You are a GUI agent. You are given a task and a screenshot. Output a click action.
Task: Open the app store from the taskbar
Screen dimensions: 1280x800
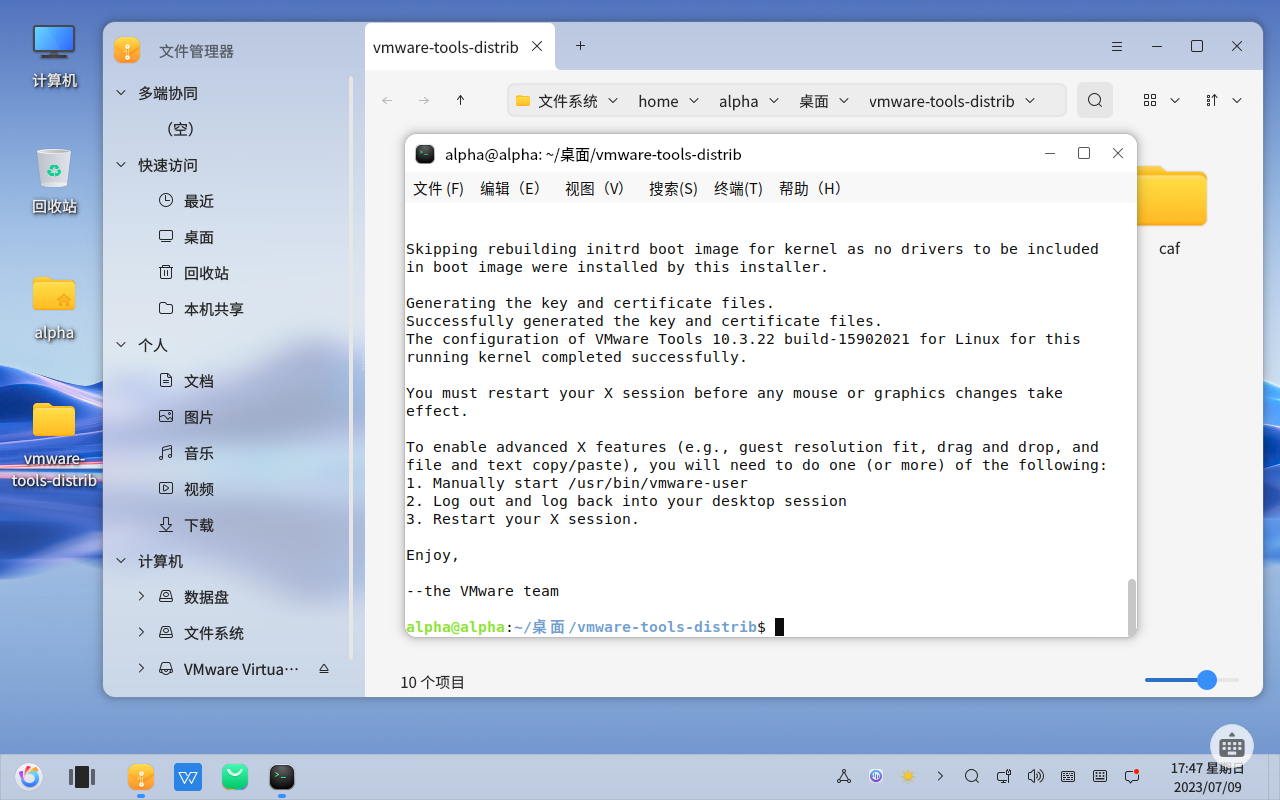click(x=235, y=776)
